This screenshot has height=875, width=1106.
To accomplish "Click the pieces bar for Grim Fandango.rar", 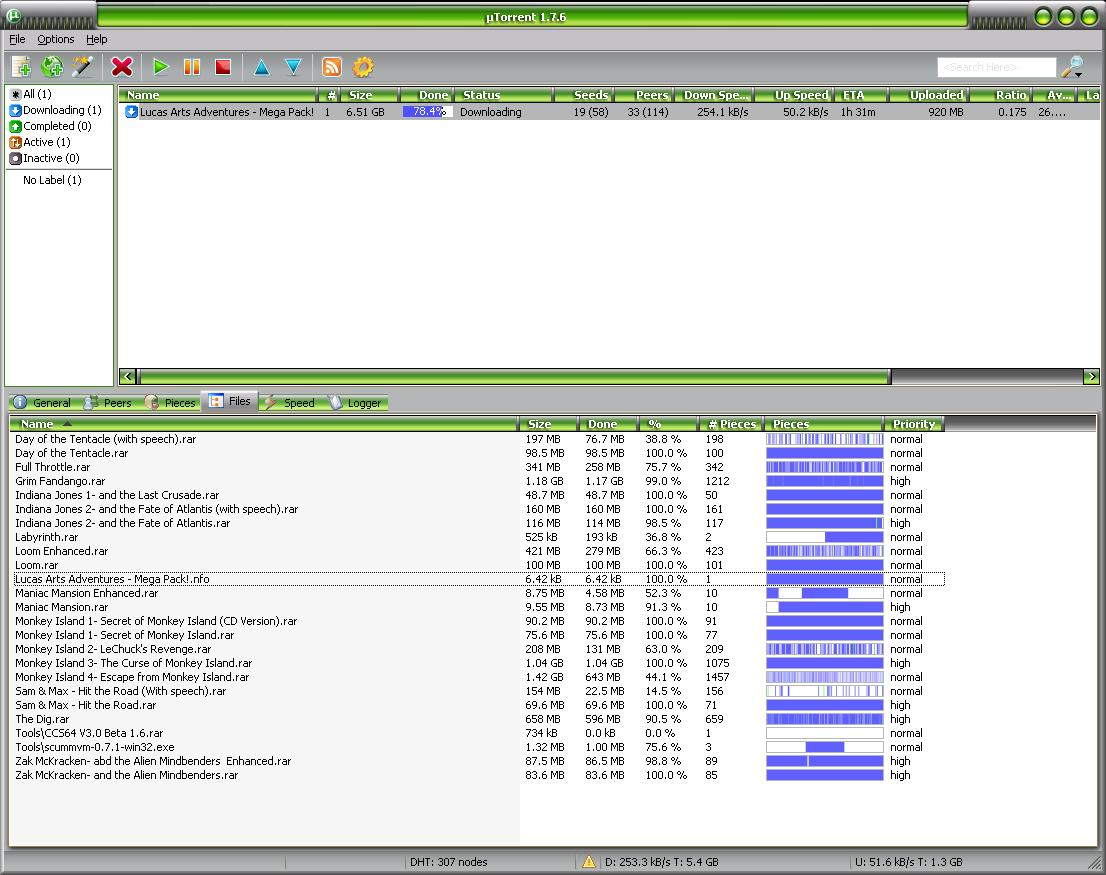I will [x=825, y=481].
